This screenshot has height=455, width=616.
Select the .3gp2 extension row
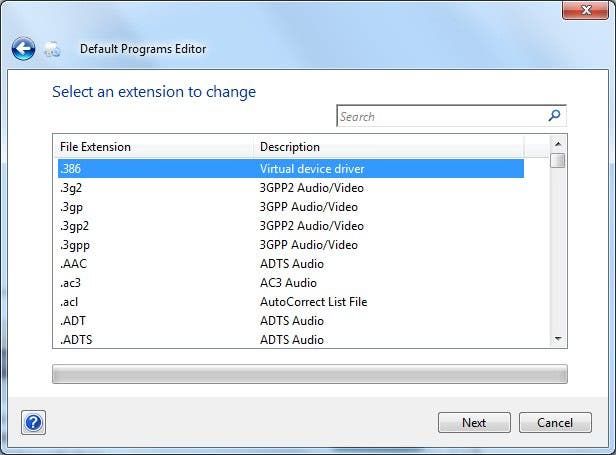click(291, 226)
